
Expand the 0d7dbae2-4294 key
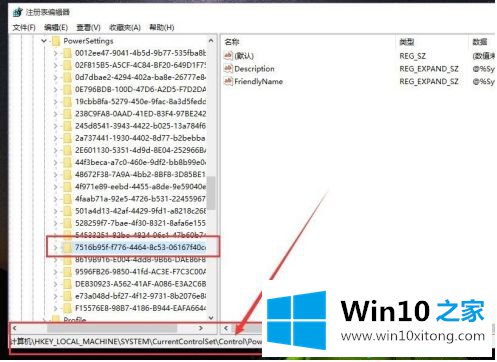(55, 77)
